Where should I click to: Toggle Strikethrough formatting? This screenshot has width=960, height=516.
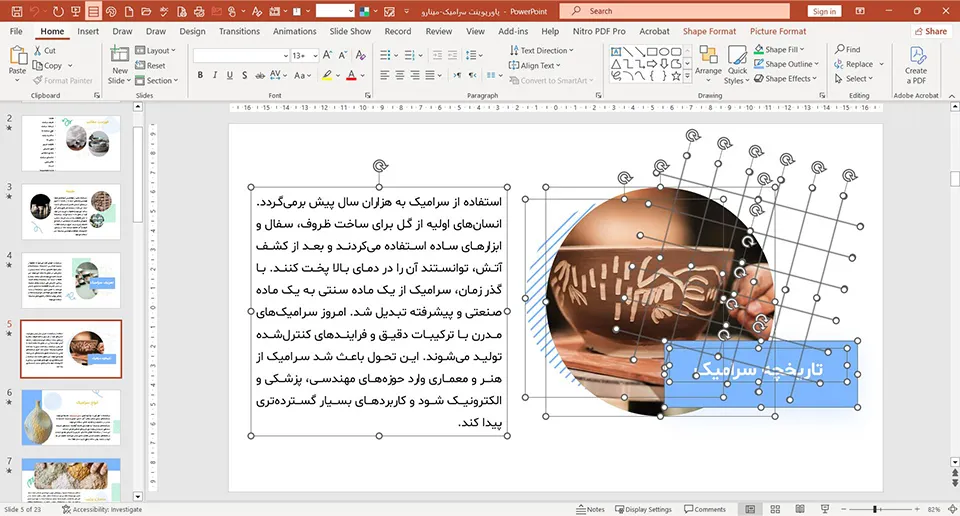(x=260, y=75)
